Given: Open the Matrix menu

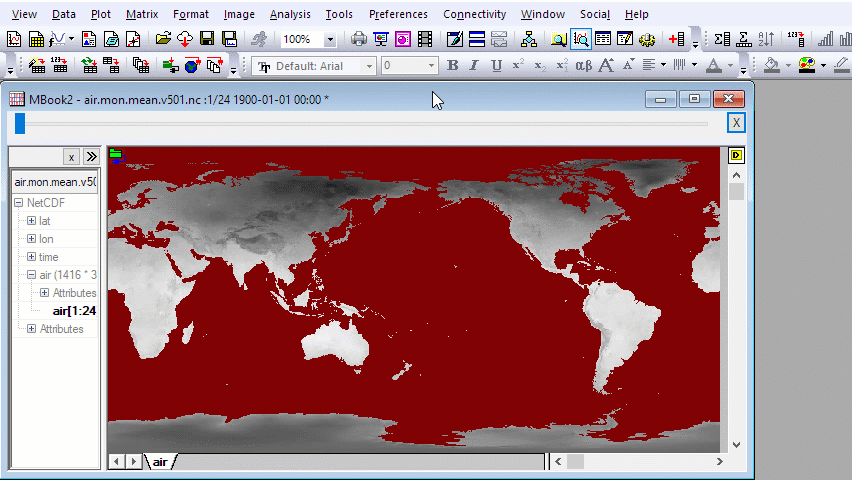Looking at the screenshot, I should (x=142, y=14).
